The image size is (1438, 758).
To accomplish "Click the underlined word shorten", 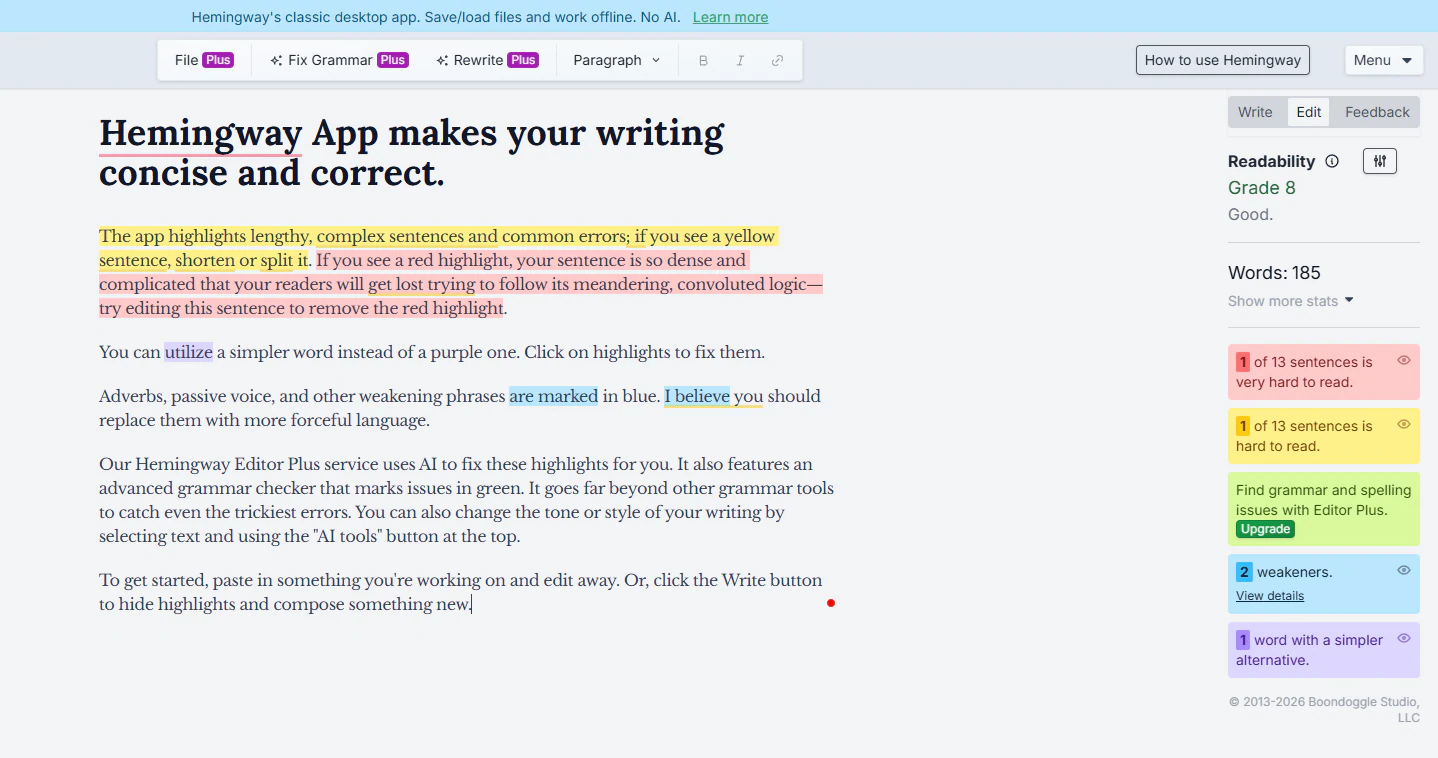I will click(x=205, y=260).
